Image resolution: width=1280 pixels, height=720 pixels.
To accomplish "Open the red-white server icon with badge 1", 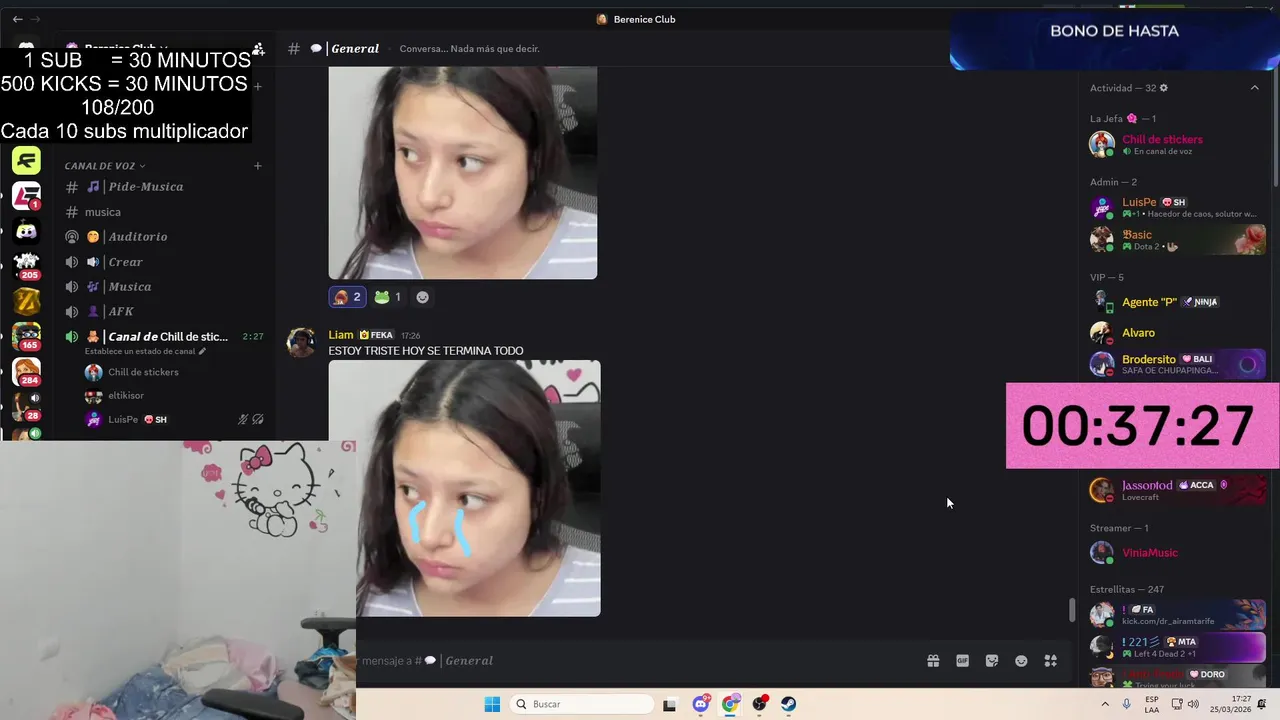I will coord(26,196).
